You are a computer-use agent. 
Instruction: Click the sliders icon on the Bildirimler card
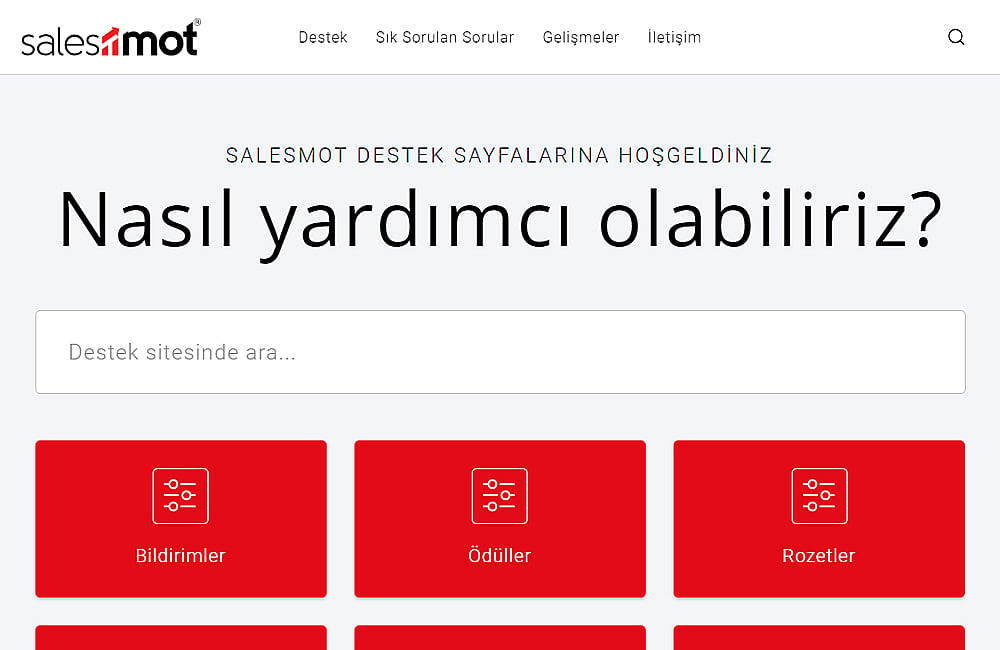[x=180, y=496]
